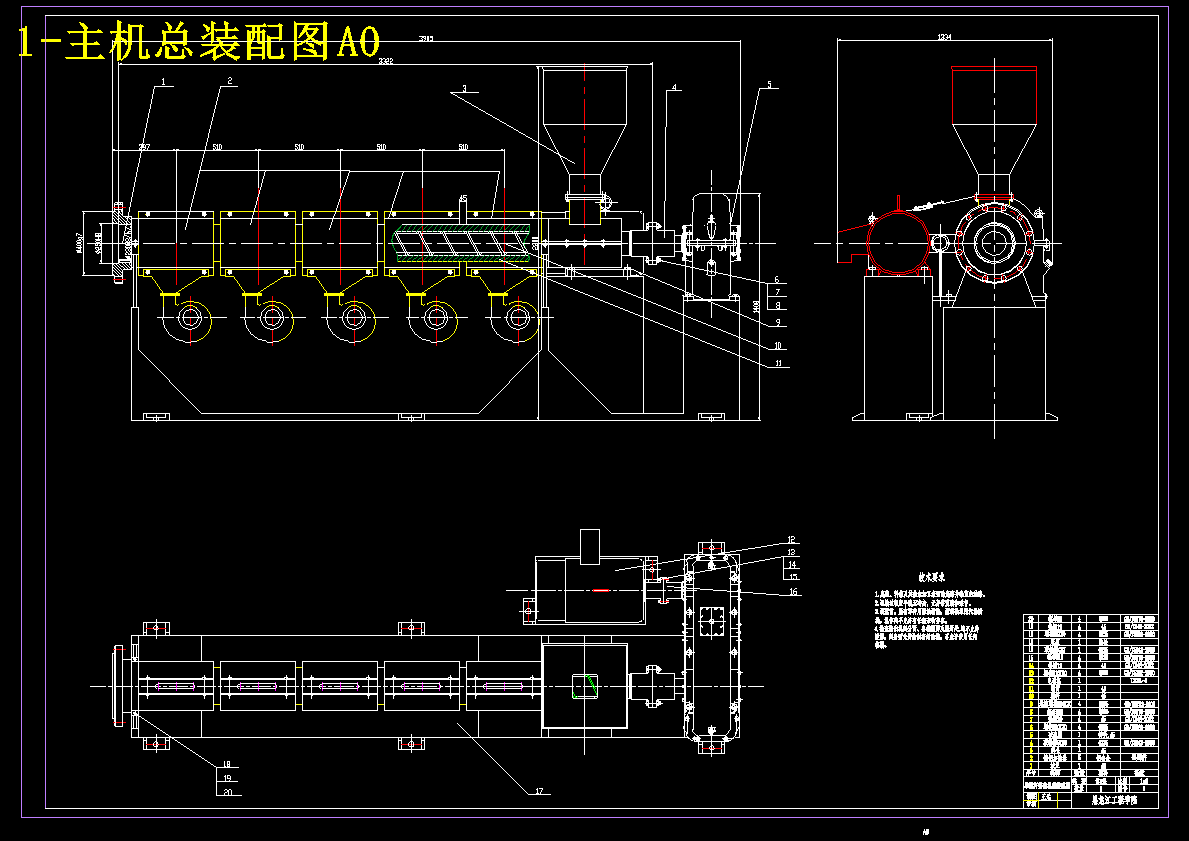Screen dimensions: 1189x841
Task: Select the 3322 length dimension text
Action: [x=386, y=61]
